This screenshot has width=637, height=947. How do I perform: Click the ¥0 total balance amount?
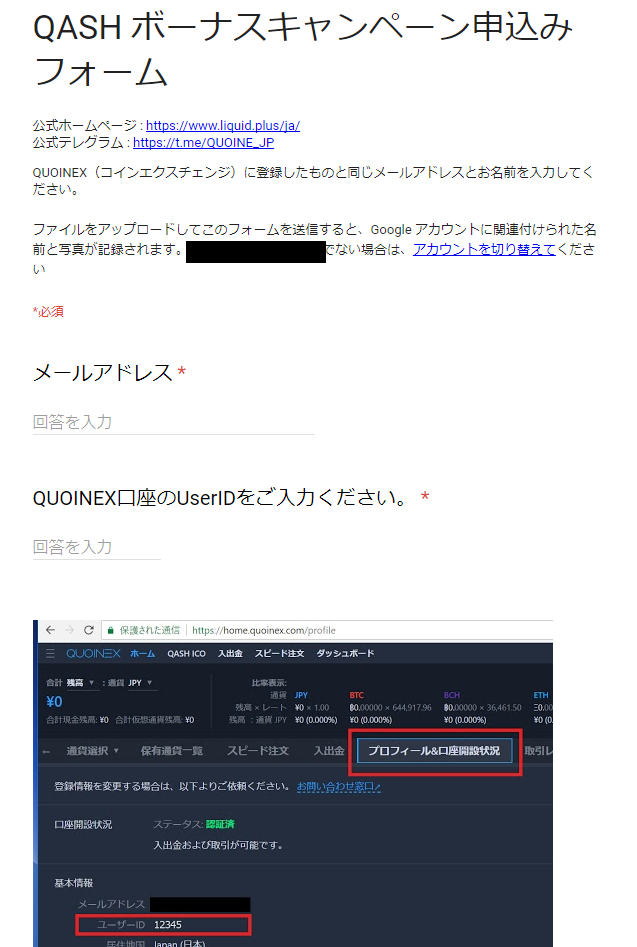click(54, 702)
